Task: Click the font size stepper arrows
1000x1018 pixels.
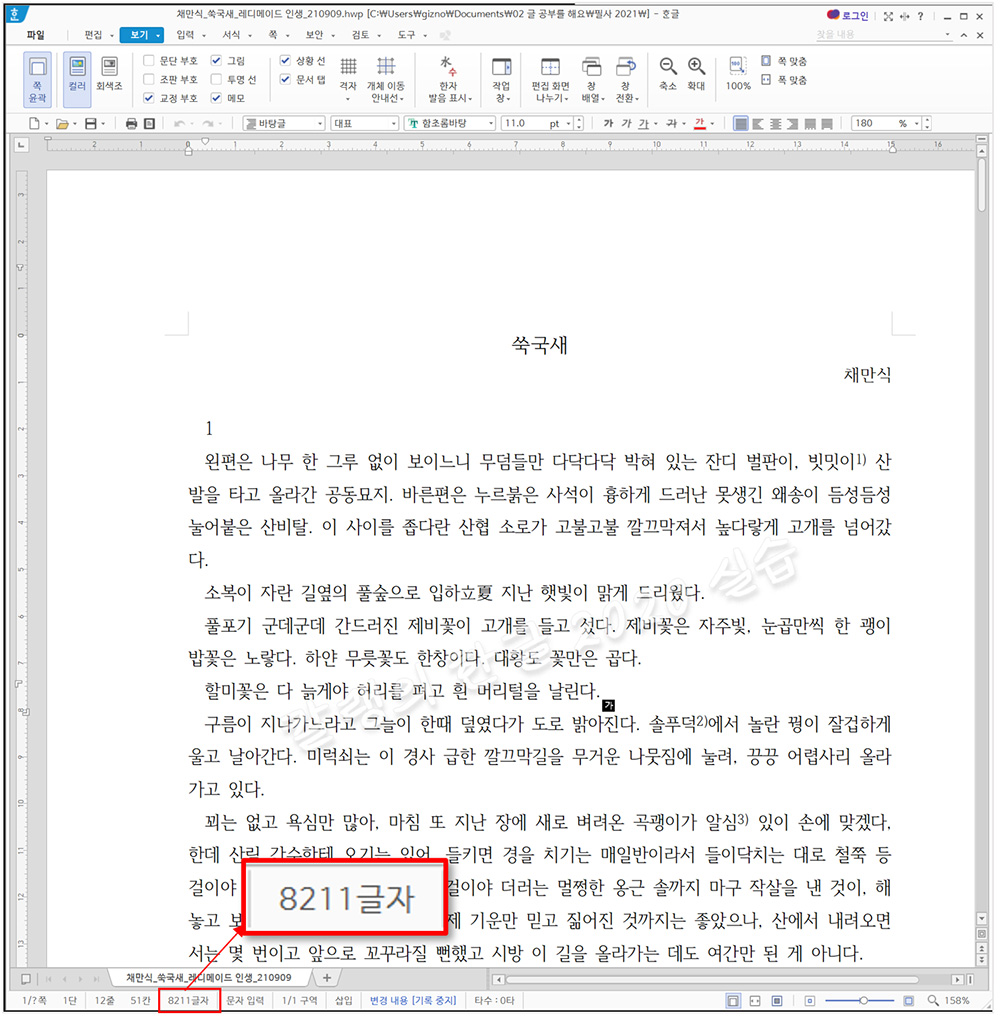Action: 579,123
